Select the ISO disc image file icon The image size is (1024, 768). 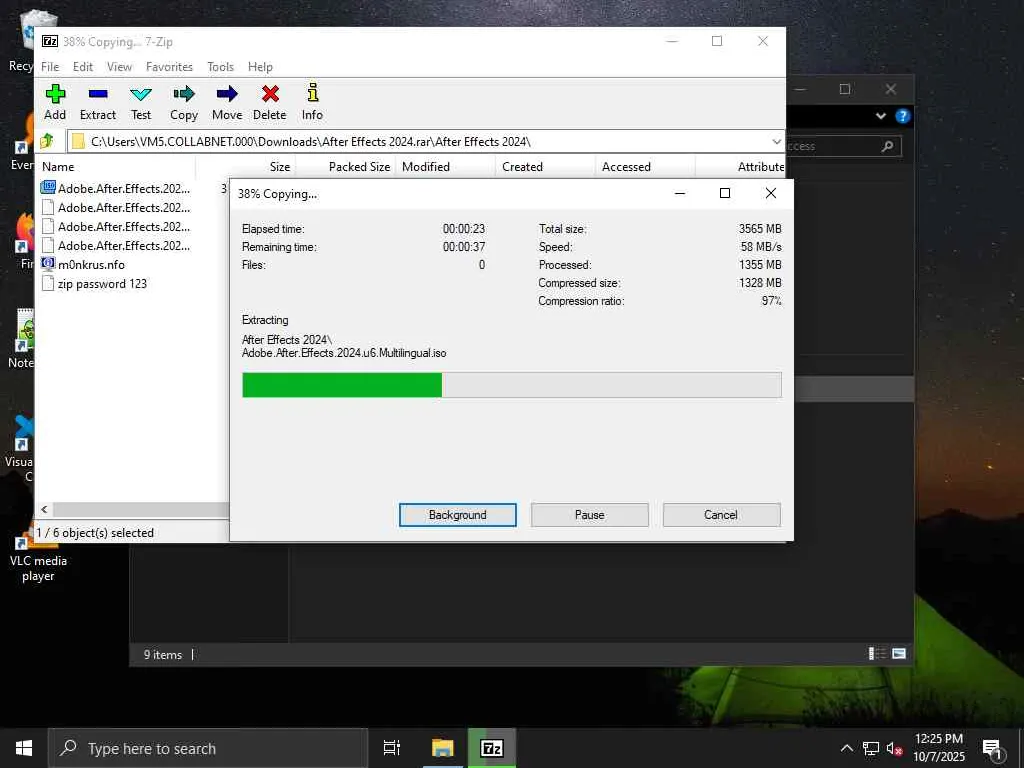pyautogui.click(x=48, y=188)
